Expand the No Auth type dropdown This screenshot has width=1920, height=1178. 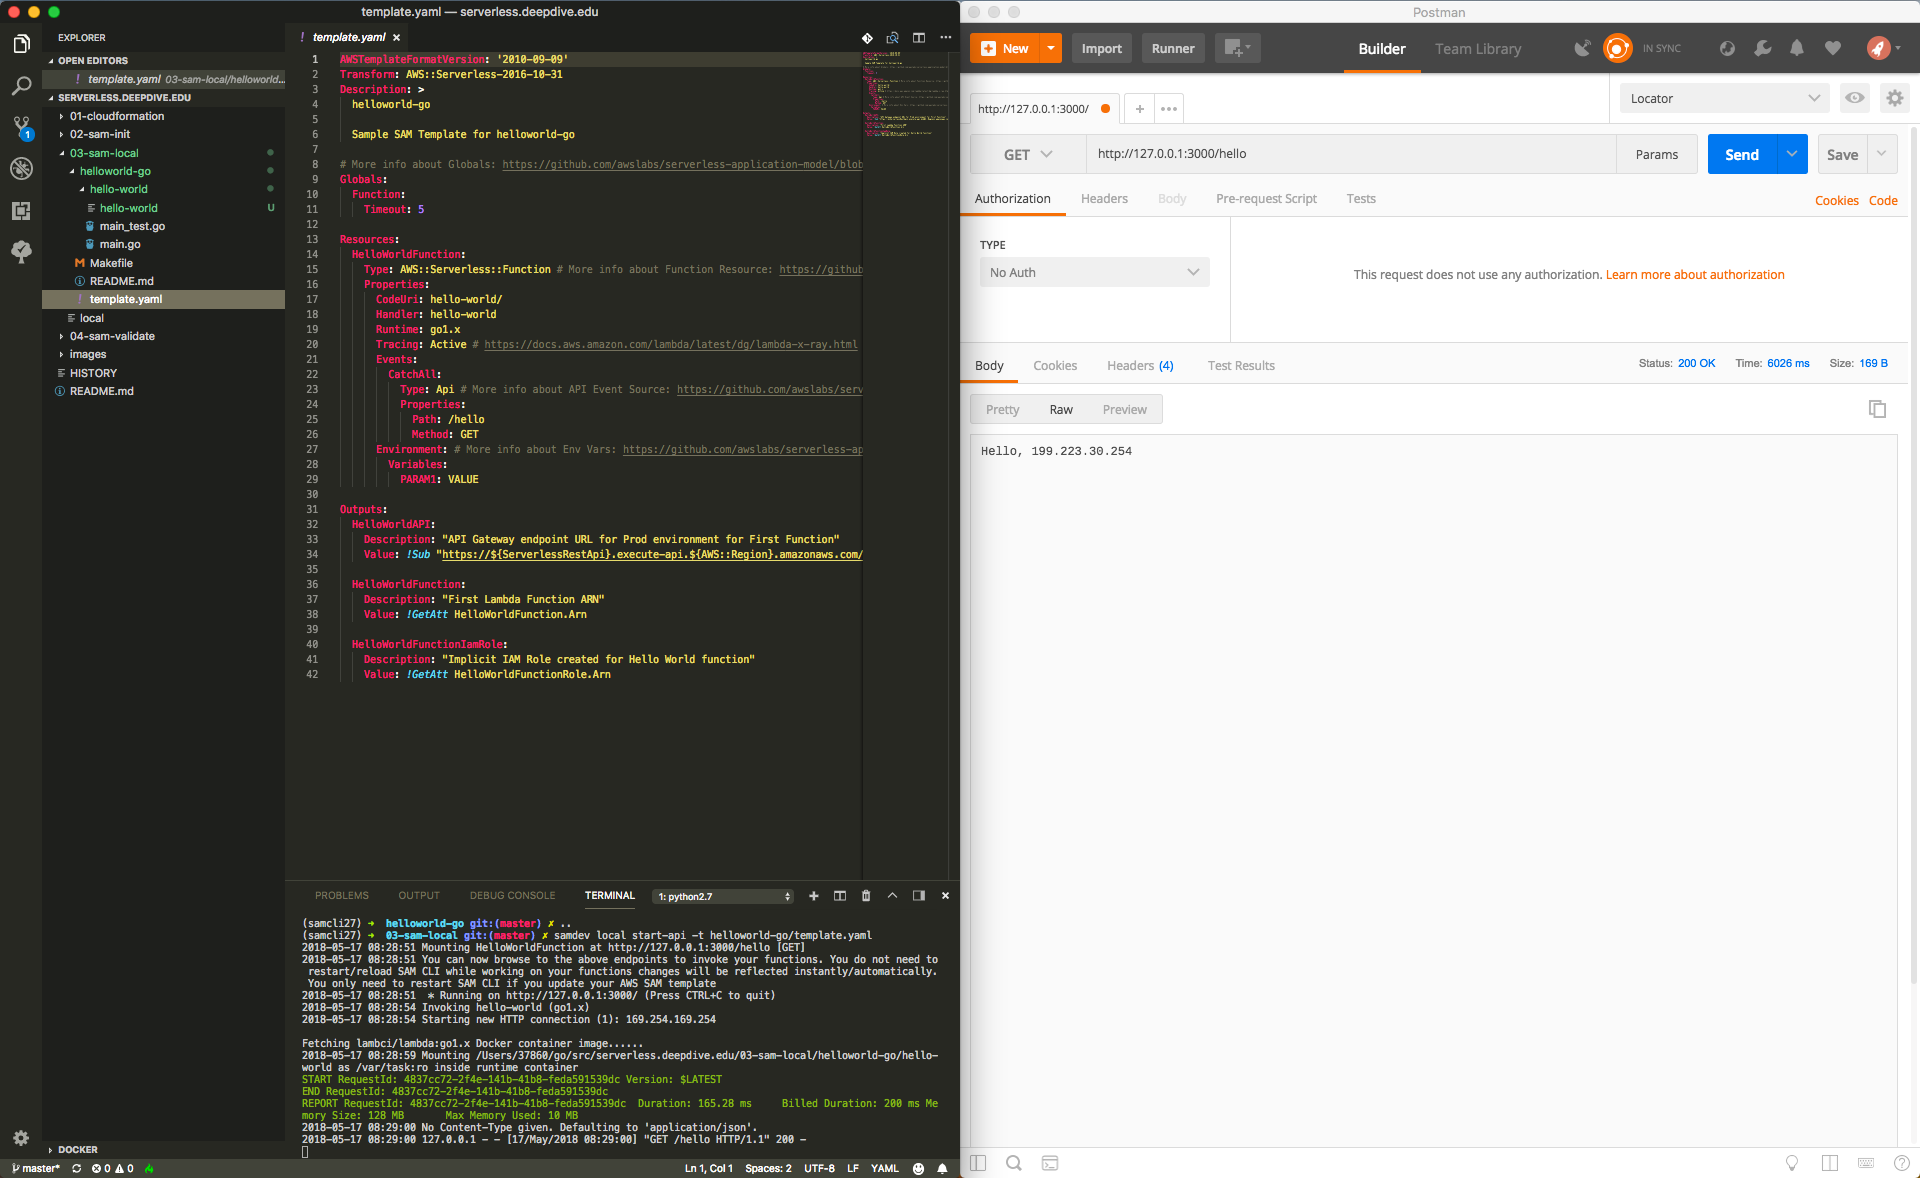tap(1094, 272)
